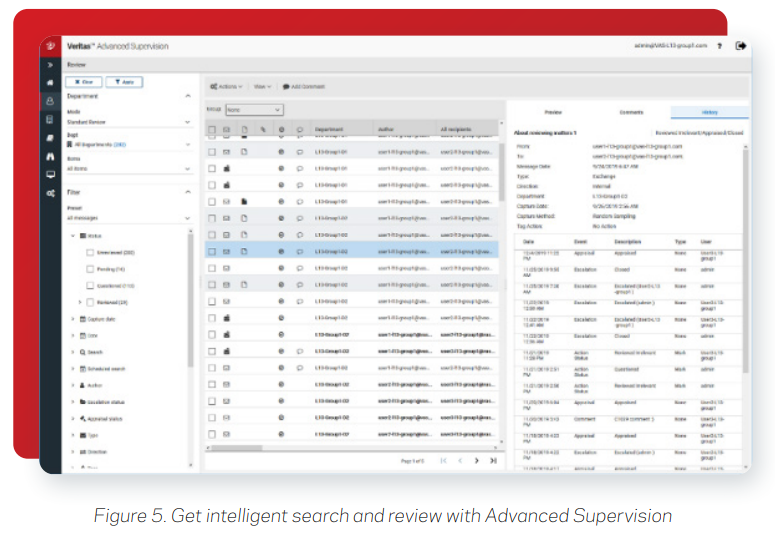Click the Veritas logo icon

50,46
